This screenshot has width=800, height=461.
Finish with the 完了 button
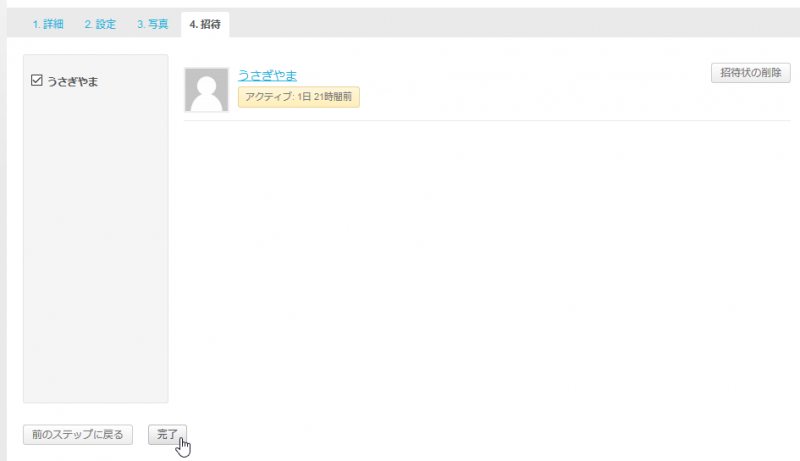point(167,434)
